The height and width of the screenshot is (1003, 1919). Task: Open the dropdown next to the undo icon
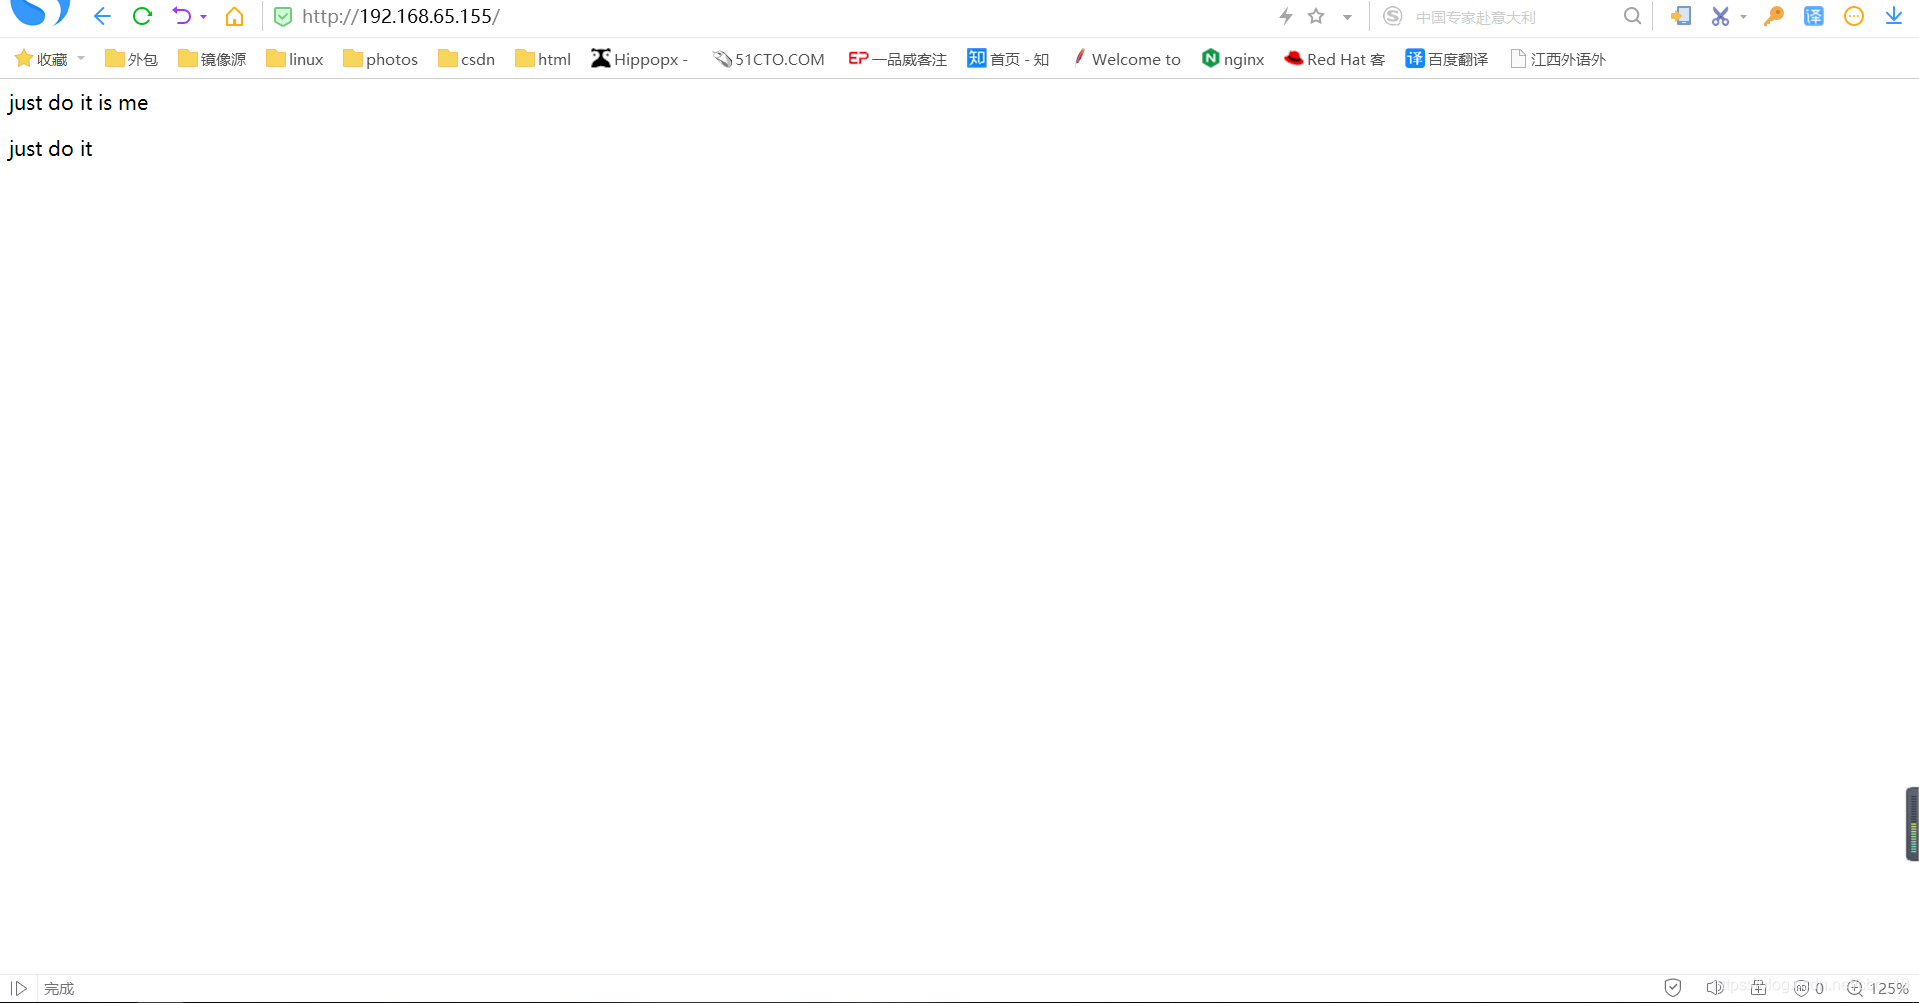(203, 17)
